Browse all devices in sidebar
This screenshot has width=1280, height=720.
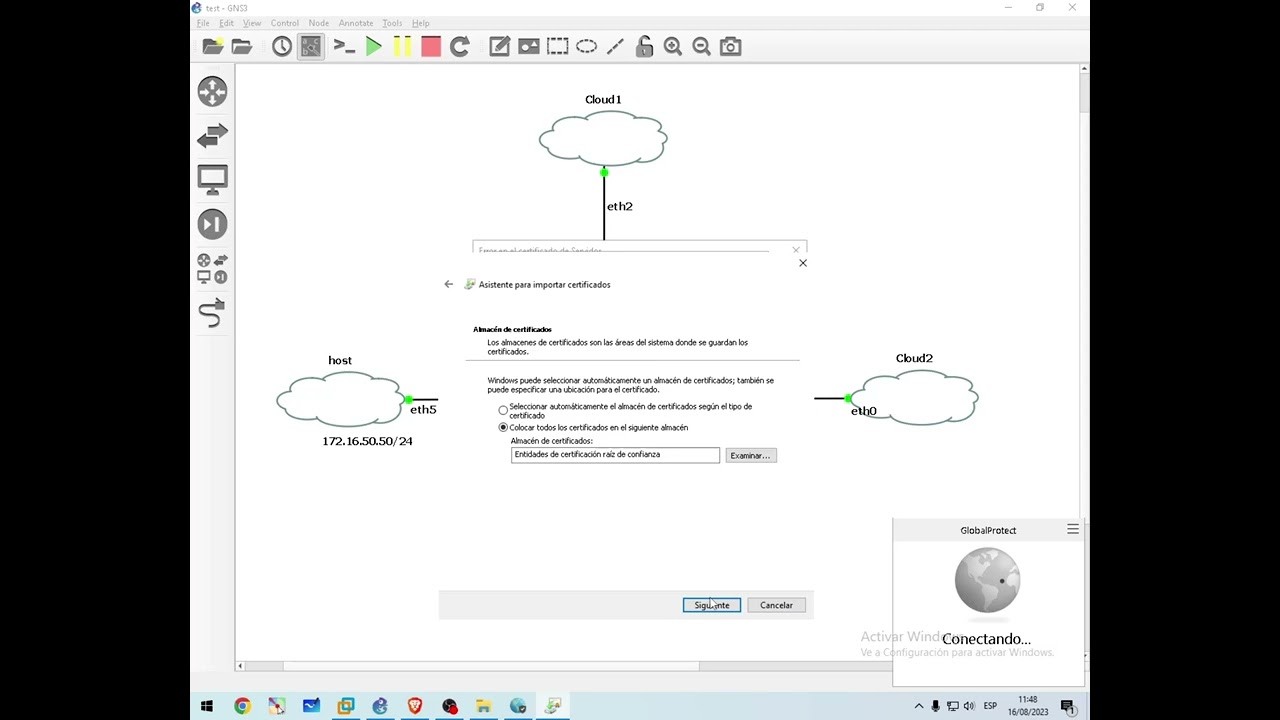[212, 269]
